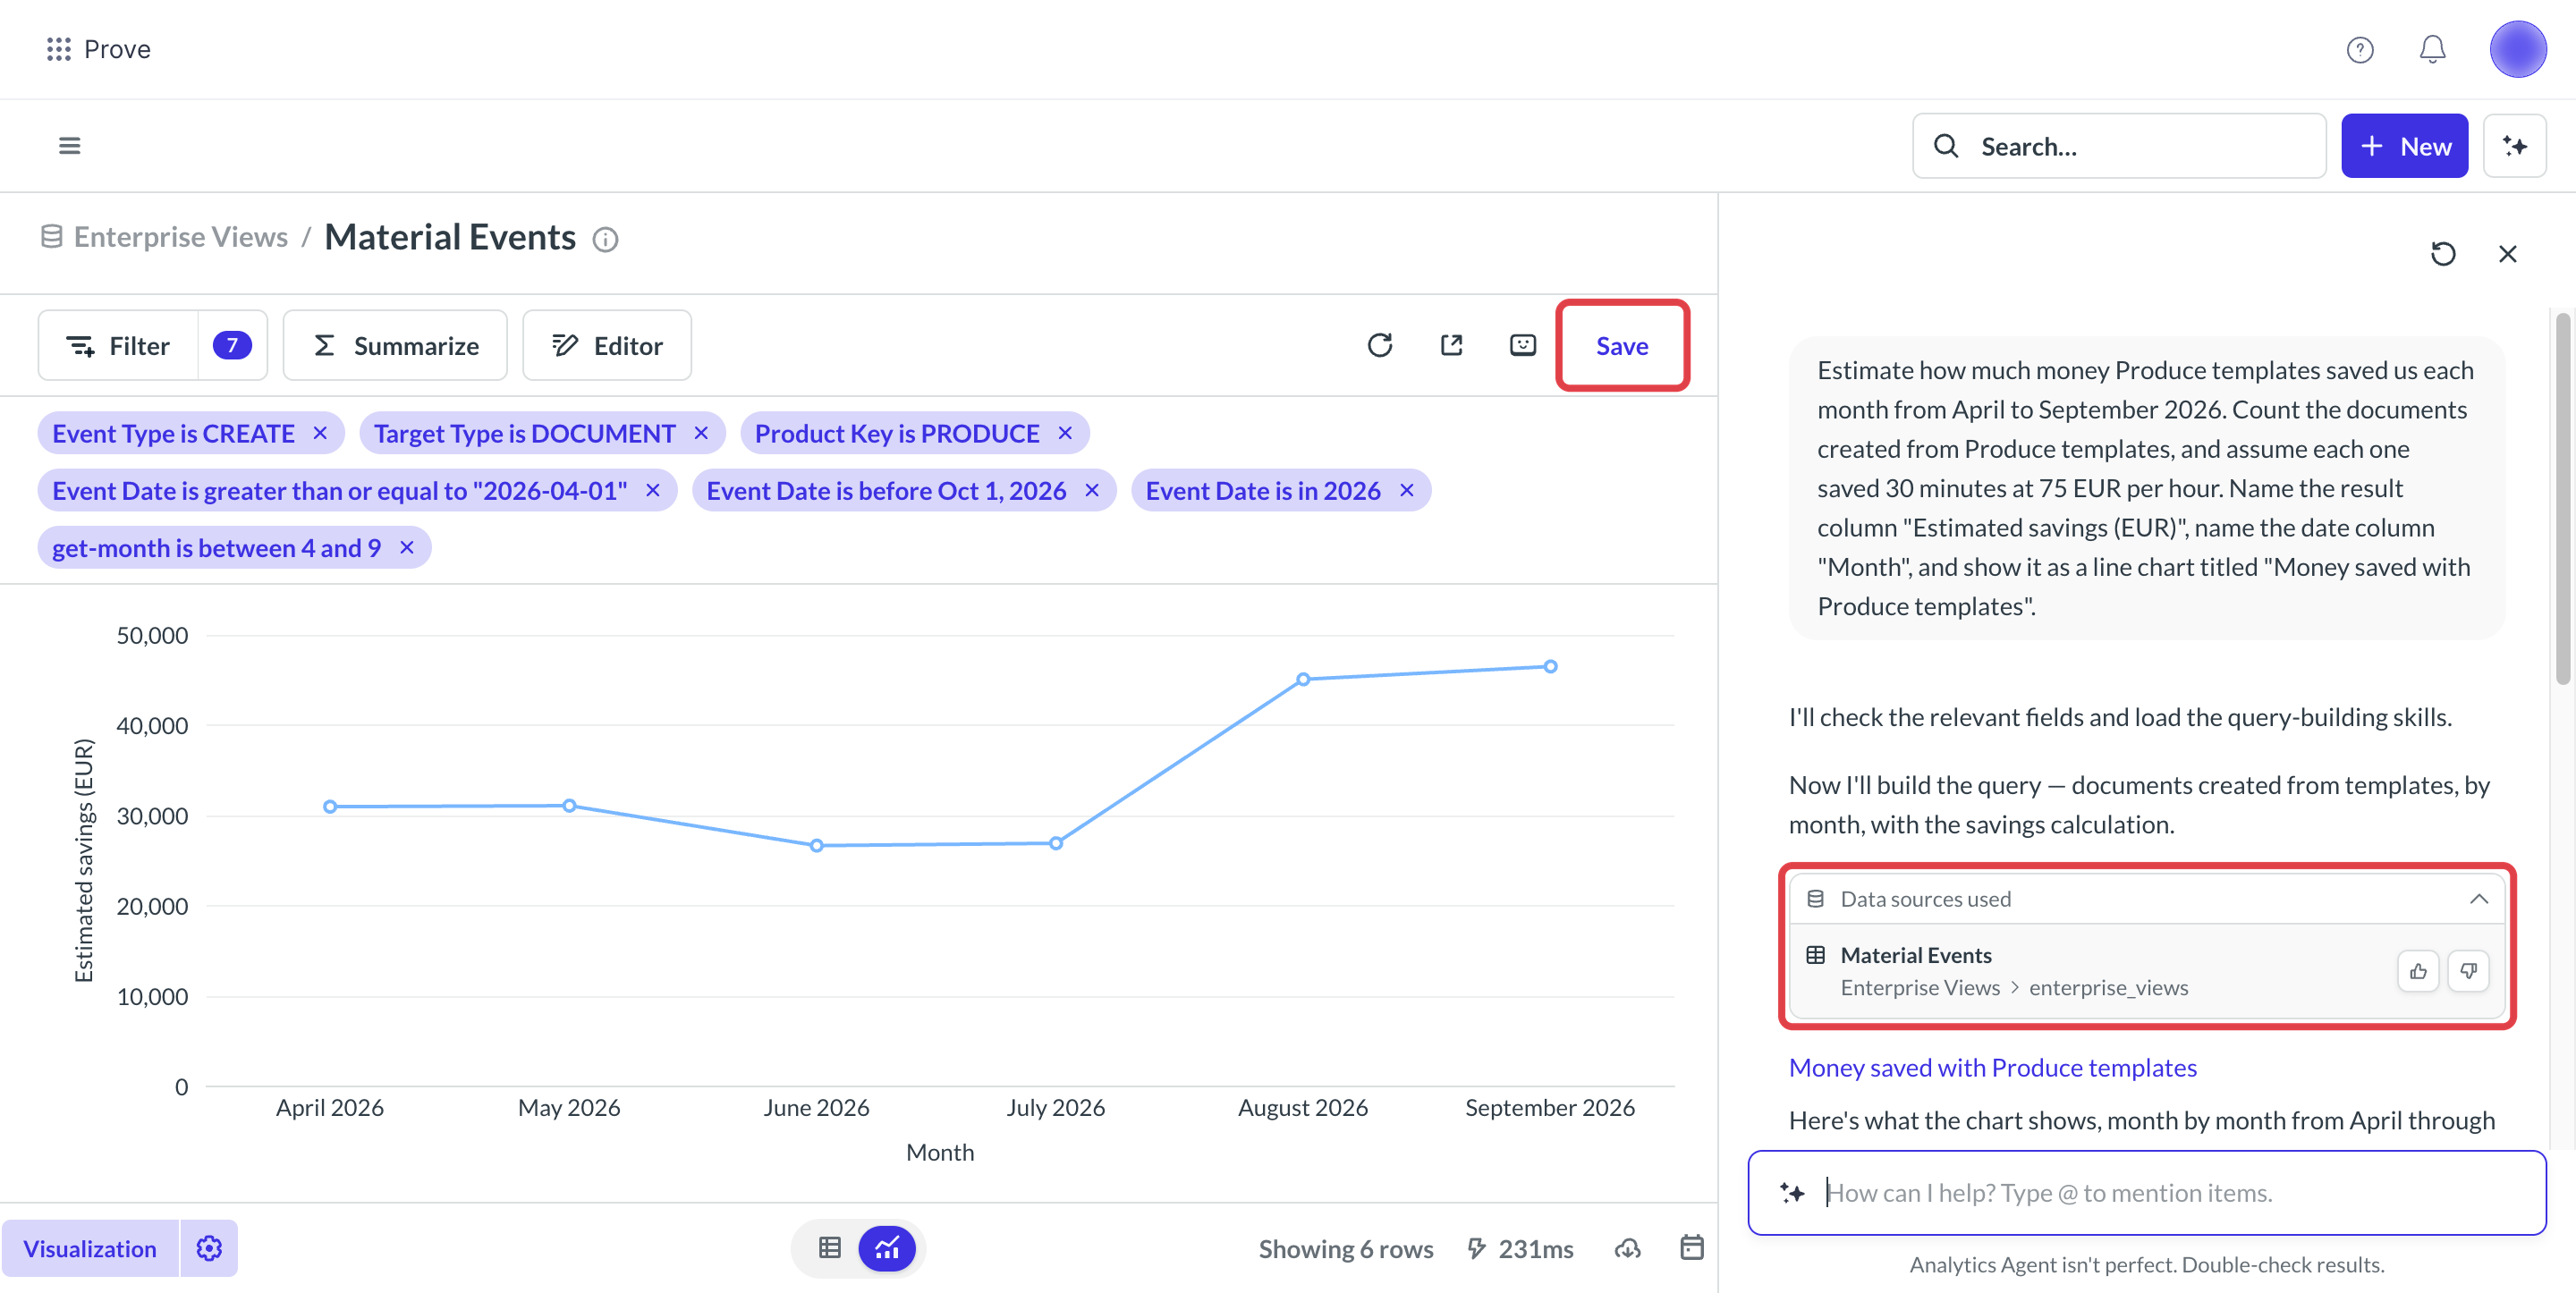Open the AI sparkle assistant button

[2514, 146]
